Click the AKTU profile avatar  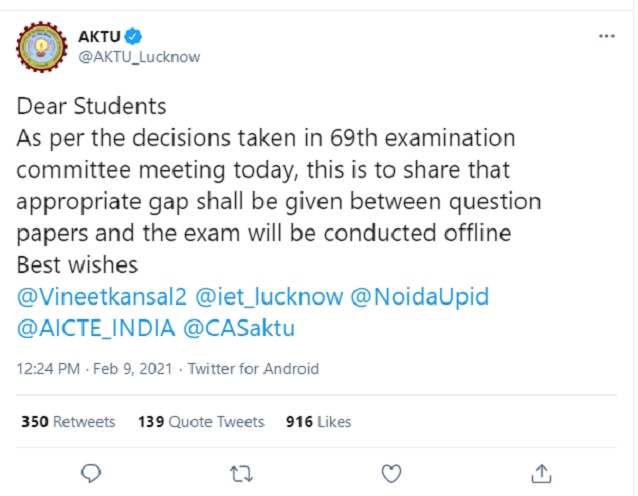click(x=41, y=47)
